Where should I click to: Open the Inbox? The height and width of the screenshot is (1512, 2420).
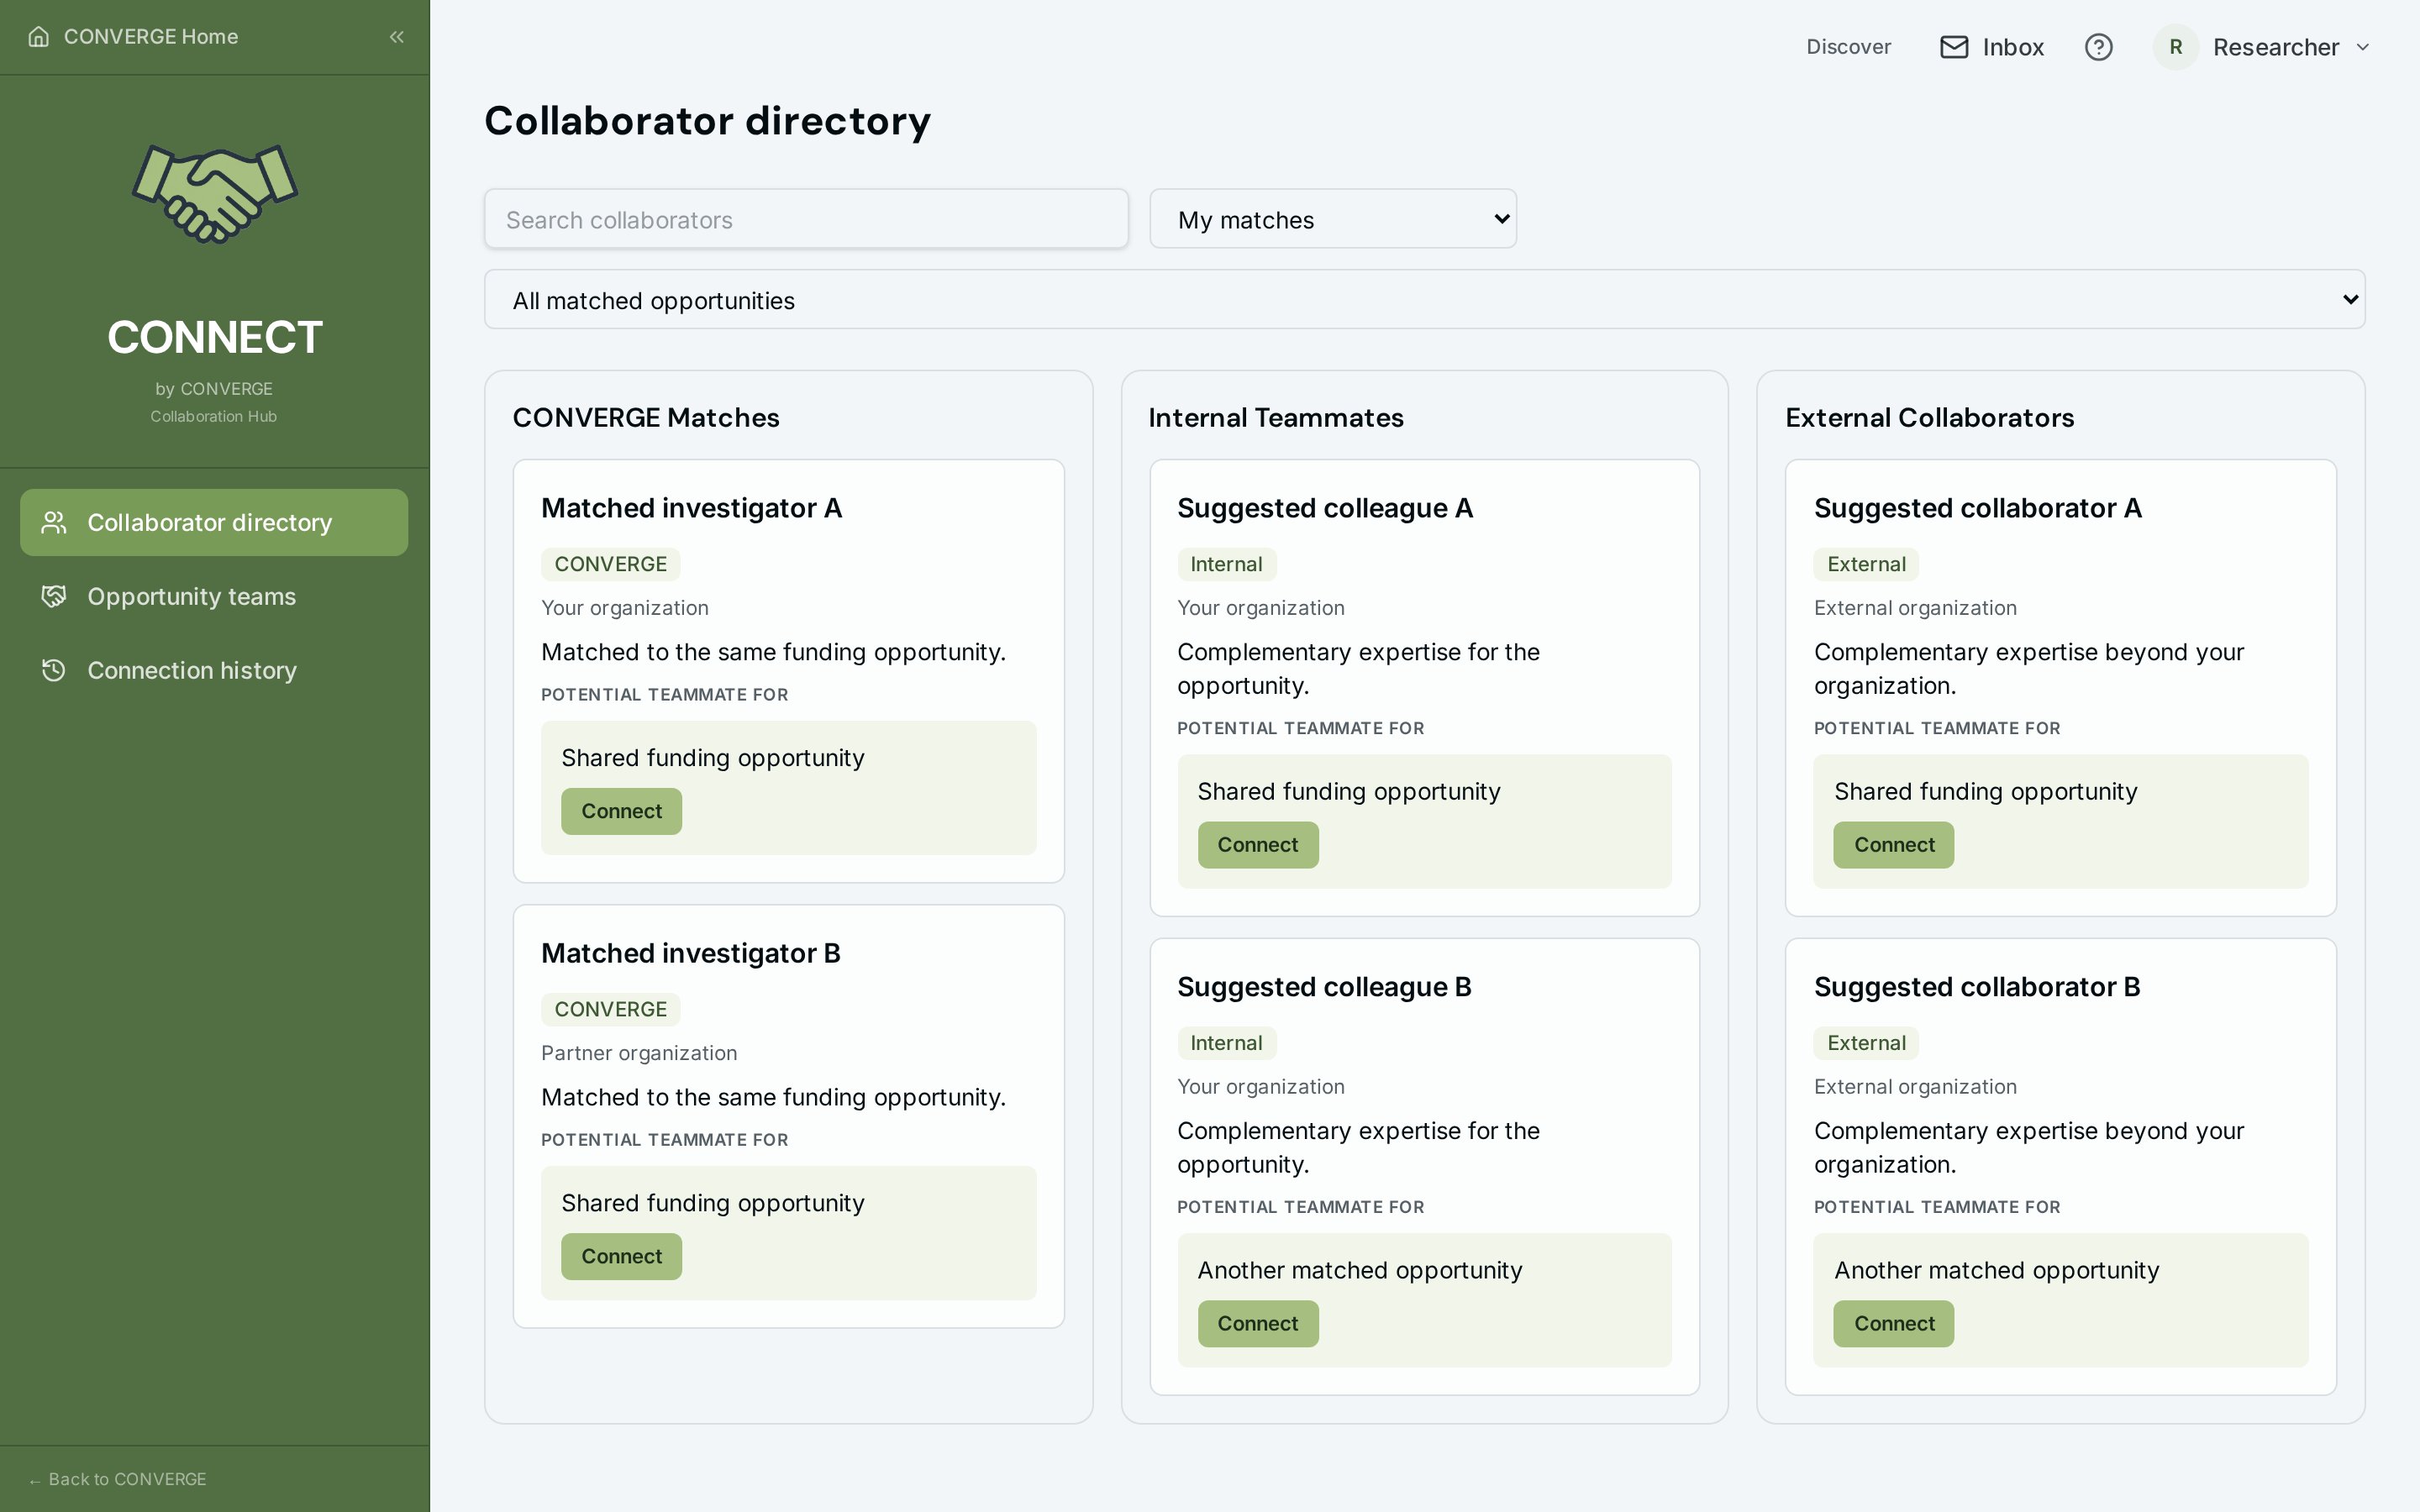click(1992, 47)
